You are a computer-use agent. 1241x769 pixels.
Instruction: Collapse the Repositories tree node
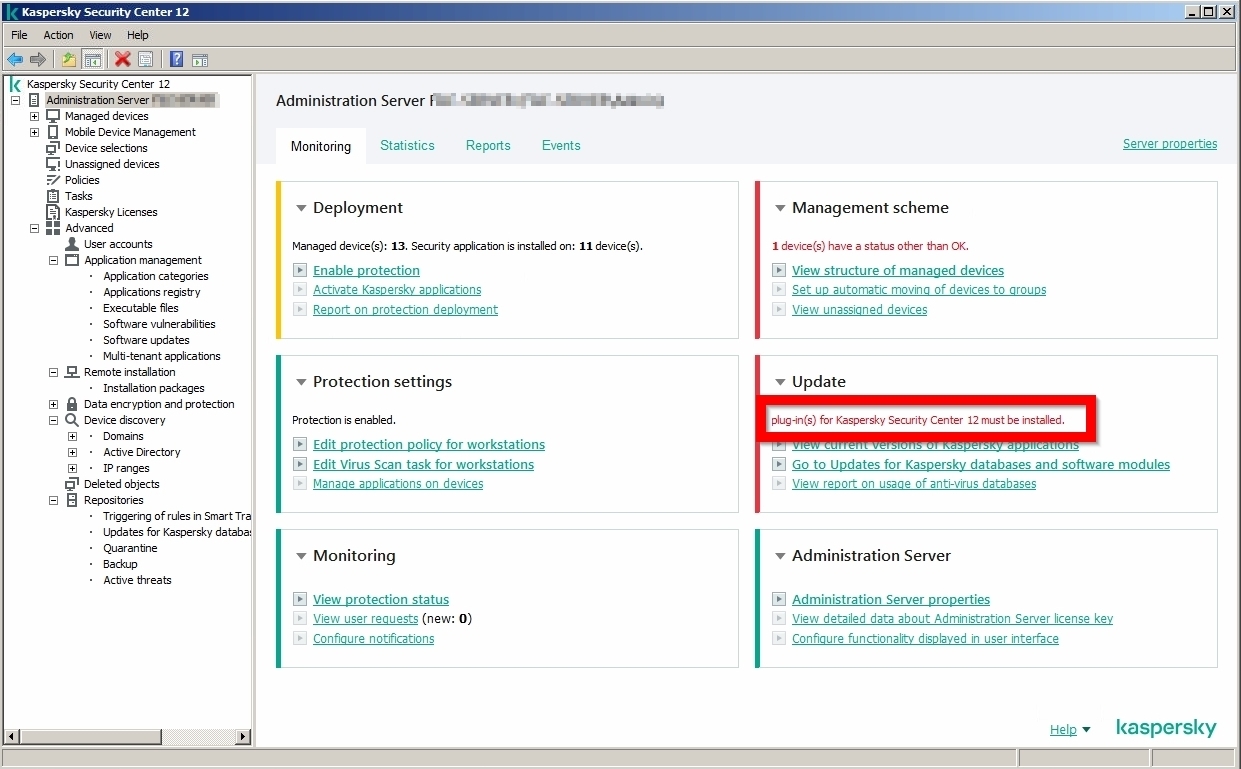click(53, 500)
